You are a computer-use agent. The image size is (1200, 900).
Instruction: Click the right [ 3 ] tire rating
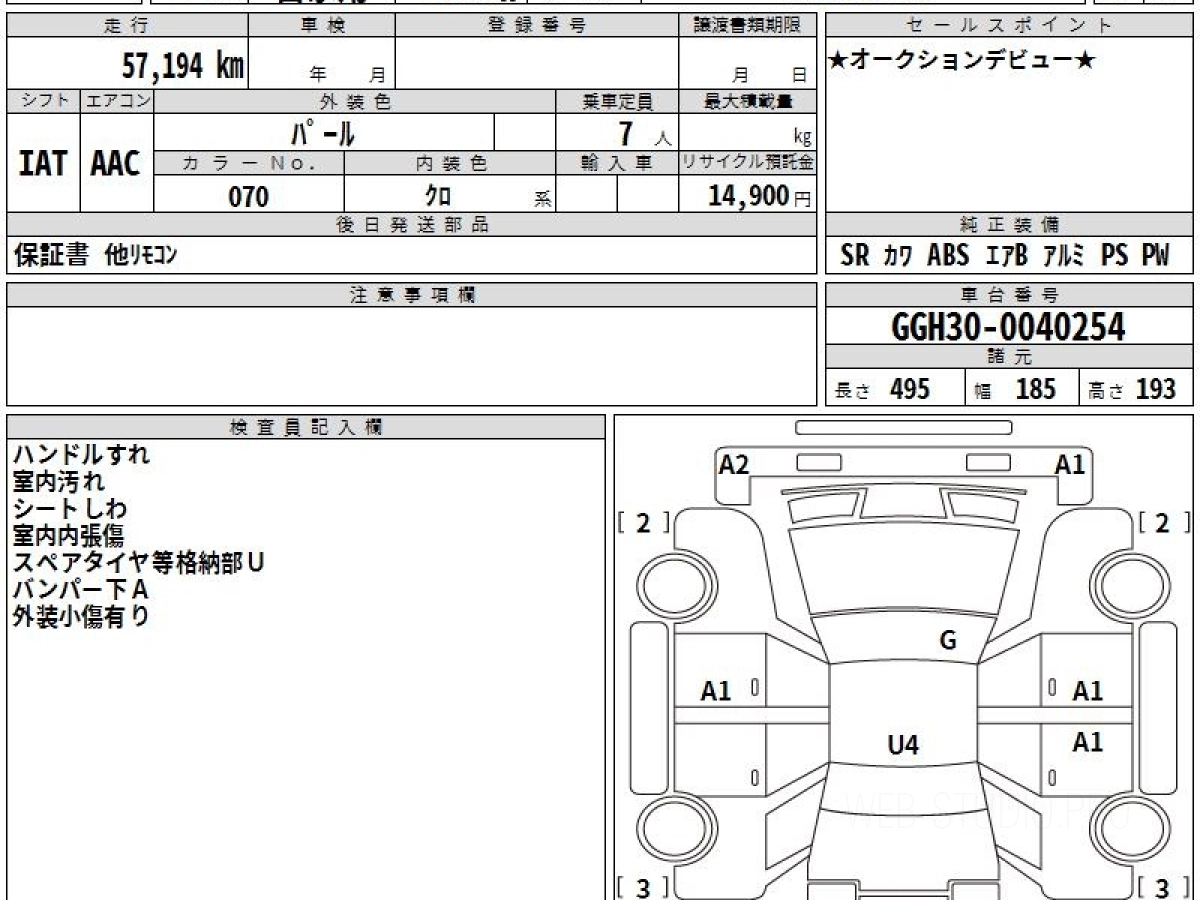point(1165,887)
